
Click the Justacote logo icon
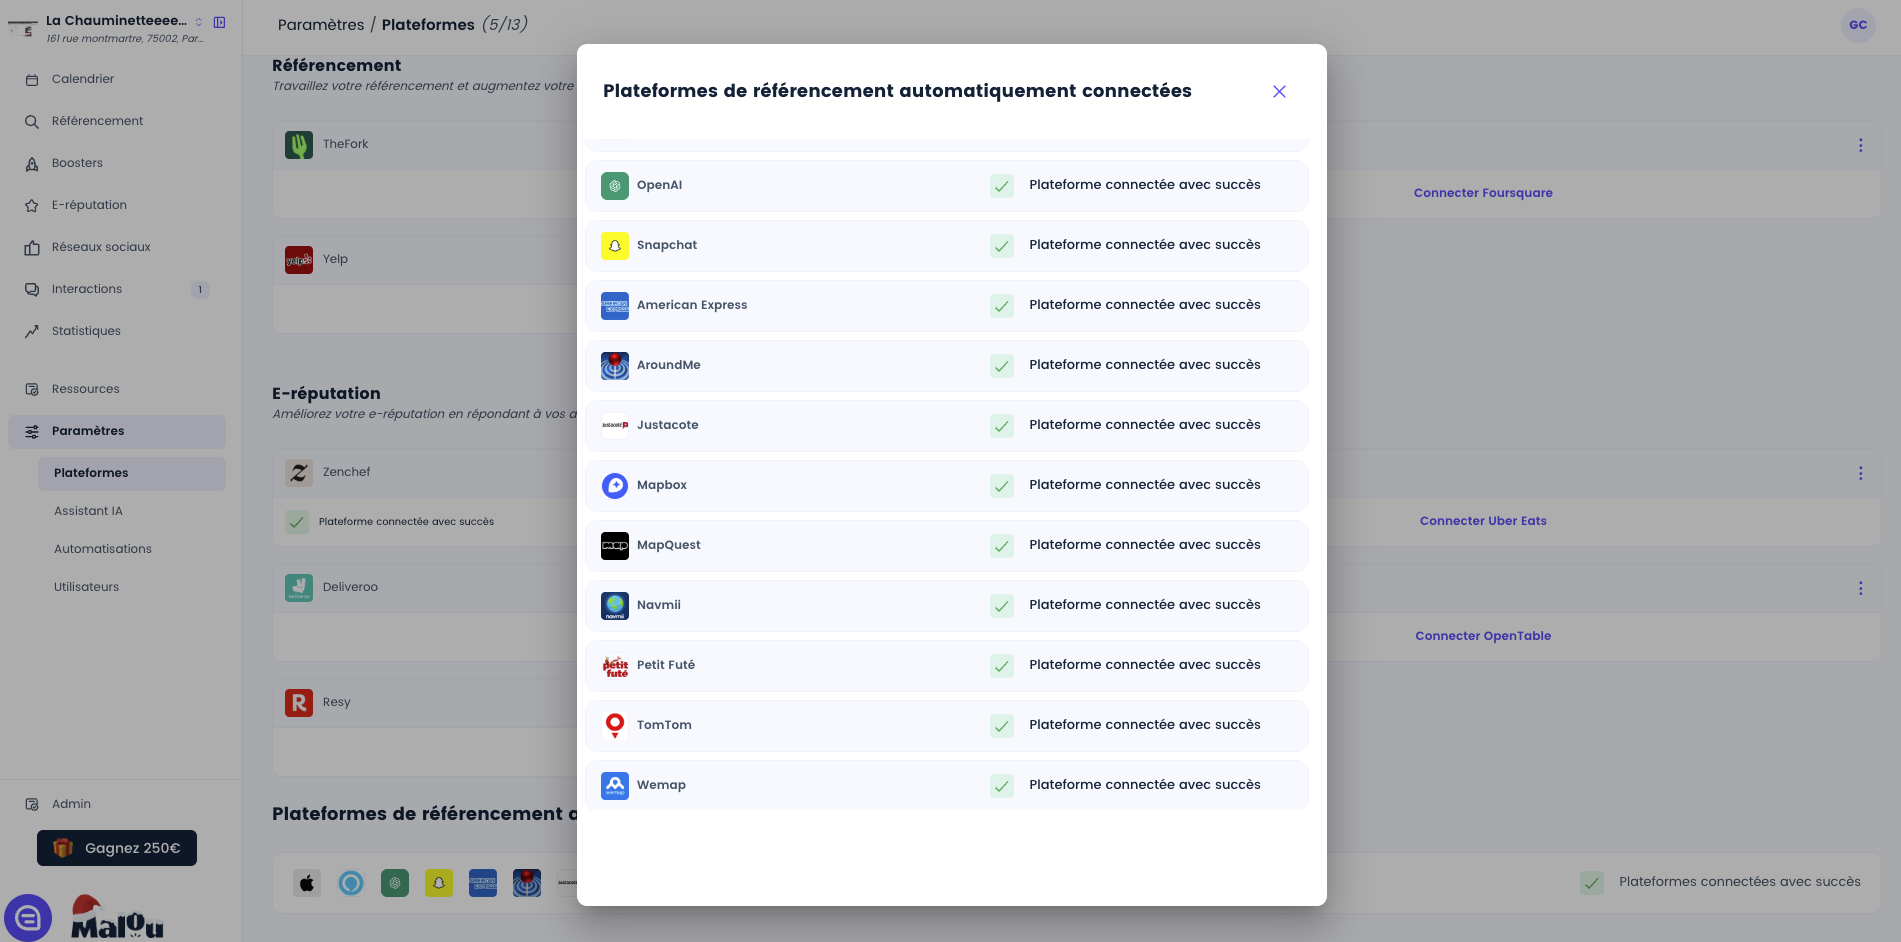[615, 426]
